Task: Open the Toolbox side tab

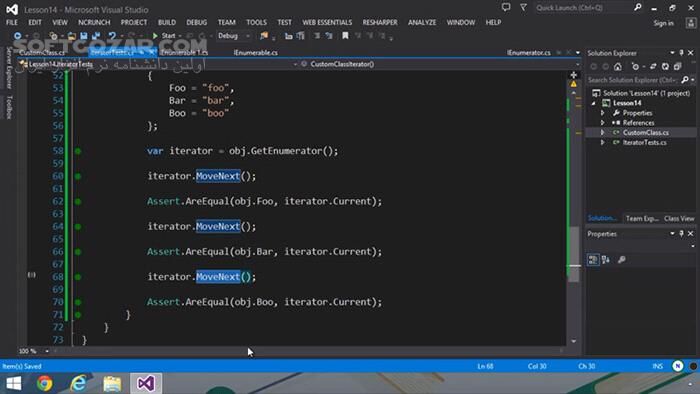Action: pyautogui.click(x=9, y=107)
